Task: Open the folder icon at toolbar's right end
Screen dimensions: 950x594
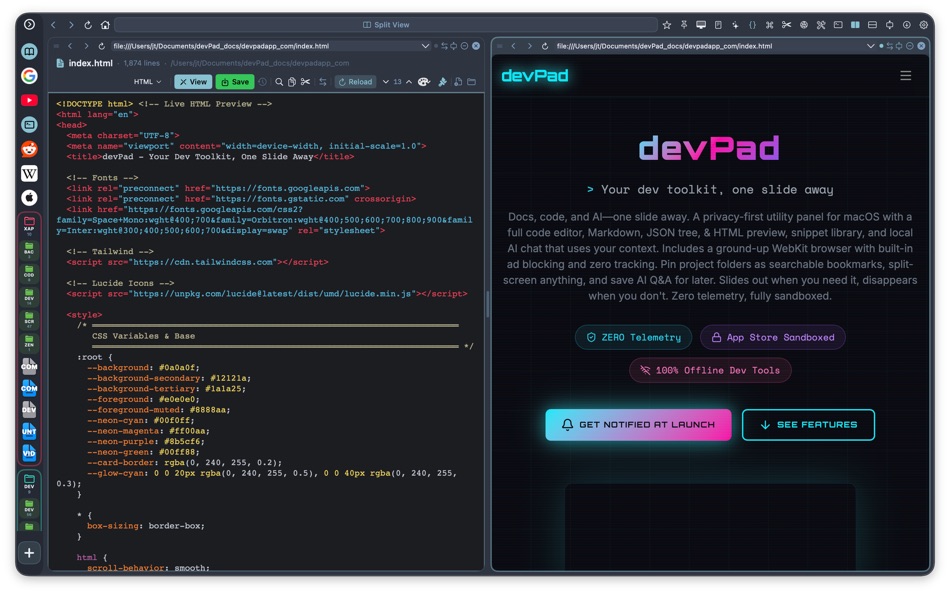Action: (471, 81)
